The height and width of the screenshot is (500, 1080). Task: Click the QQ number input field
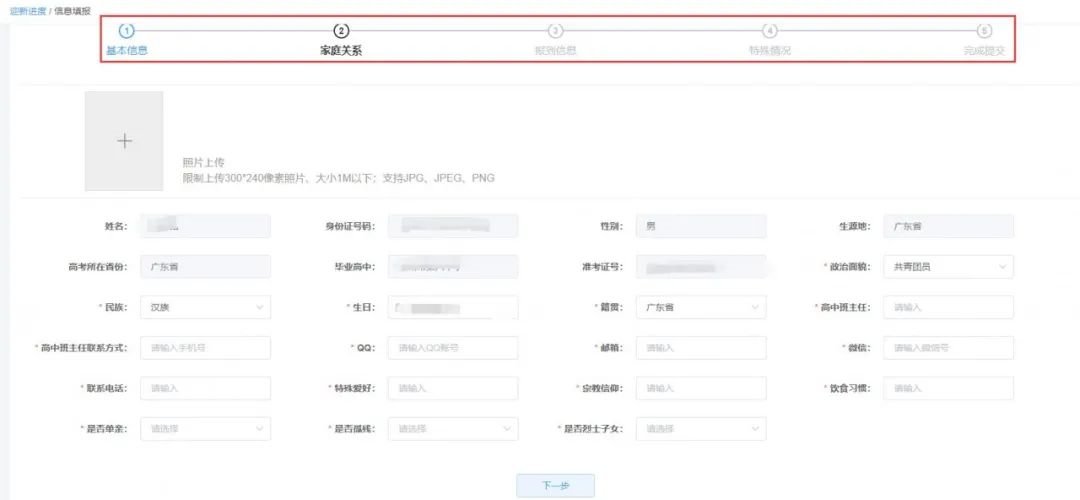coord(452,348)
